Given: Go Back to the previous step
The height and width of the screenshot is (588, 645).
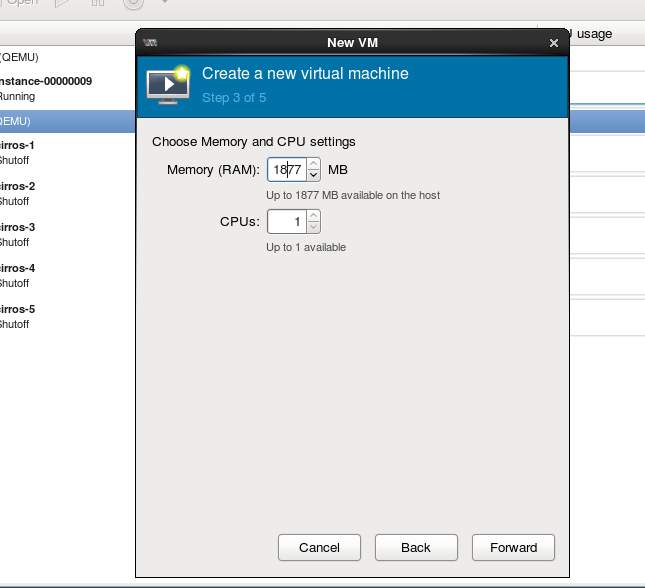Looking at the screenshot, I should click(416, 547).
